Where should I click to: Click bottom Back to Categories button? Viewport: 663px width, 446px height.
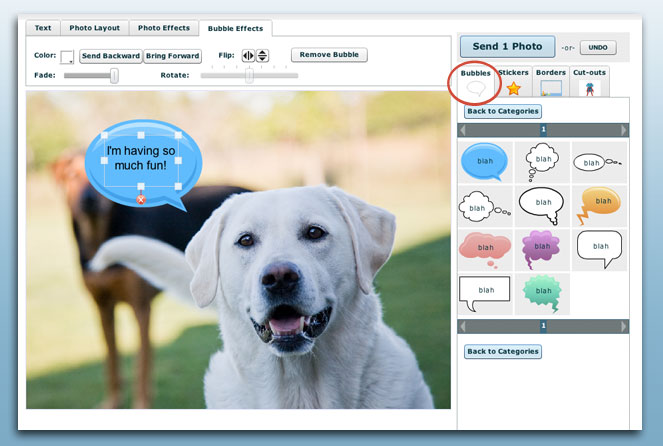503,351
